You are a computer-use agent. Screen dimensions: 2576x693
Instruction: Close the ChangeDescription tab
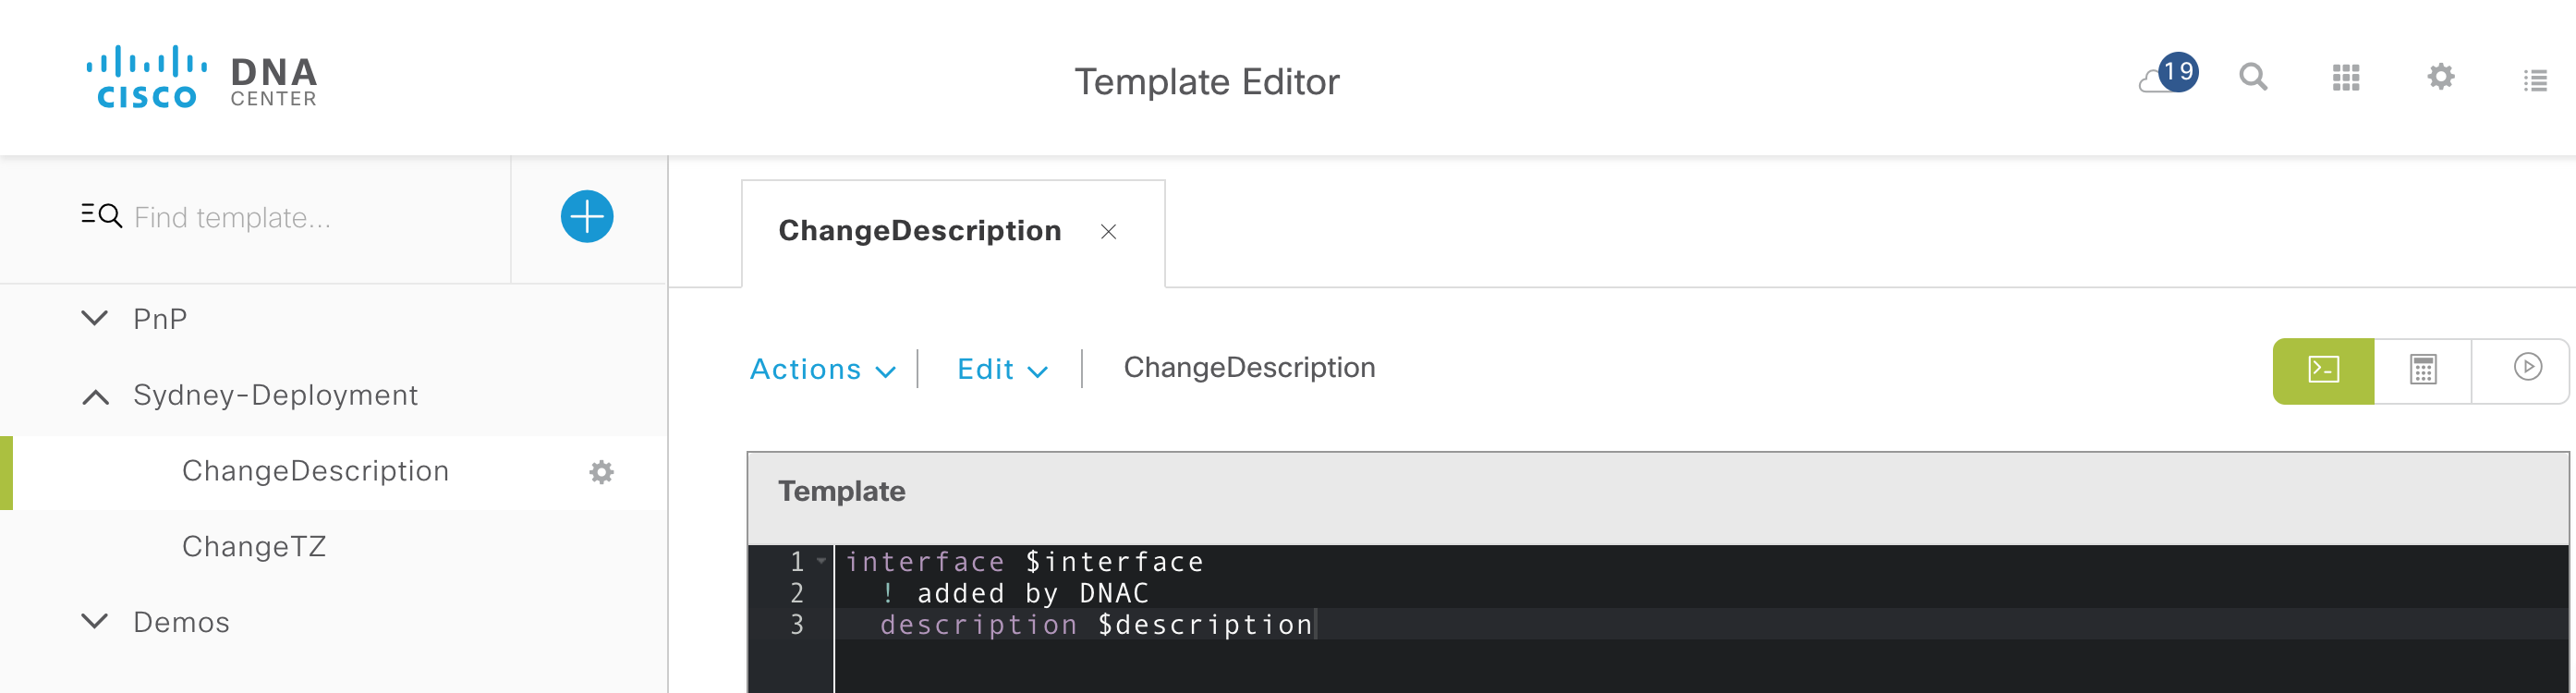[x=1108, y=232]
